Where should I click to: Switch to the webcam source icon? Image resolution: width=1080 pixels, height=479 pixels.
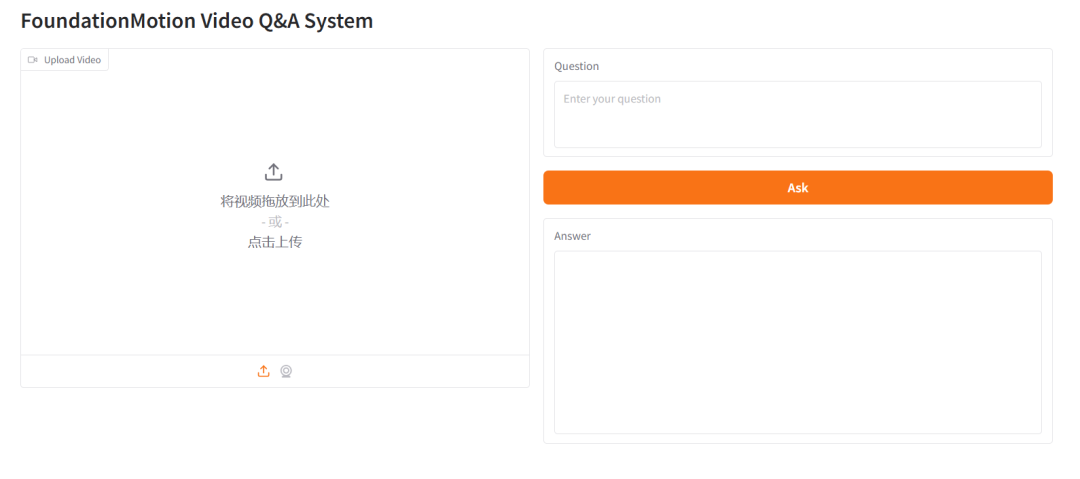coord(286,371)
